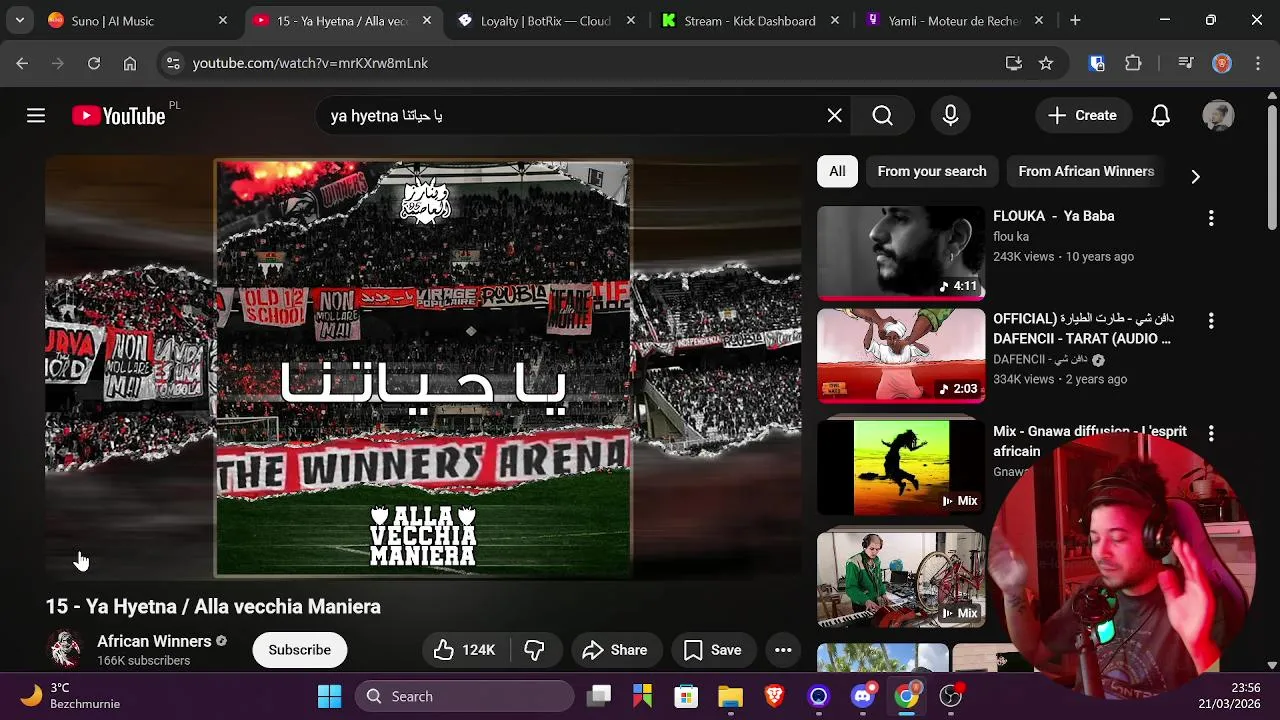Play the FLOUKA - Ya Baba thumbnail
This screenshot has width=1280, height=720.
(x=901, y=253)
